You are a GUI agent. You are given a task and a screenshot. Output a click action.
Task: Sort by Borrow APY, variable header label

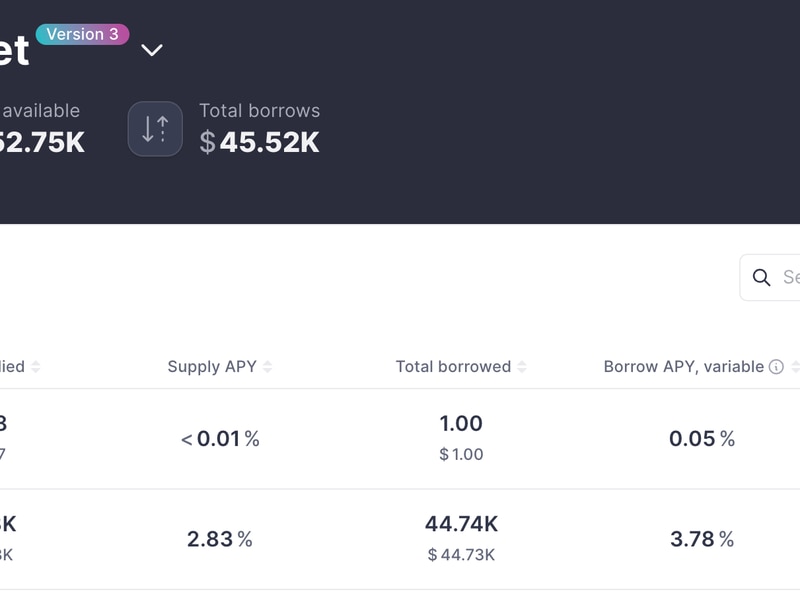[683, 367]
